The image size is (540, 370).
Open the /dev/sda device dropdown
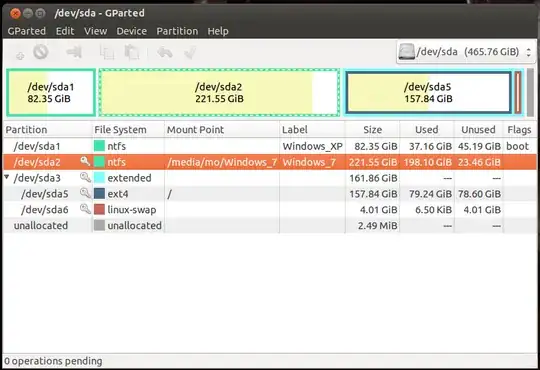click(466, 52)
